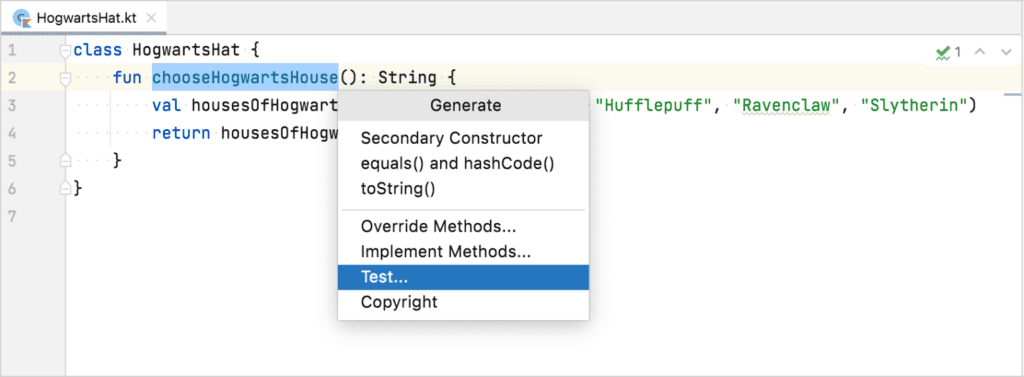The image size is (1024, 377).
Task: Click the fun keyword on line 2
Action: pos(127,78)
